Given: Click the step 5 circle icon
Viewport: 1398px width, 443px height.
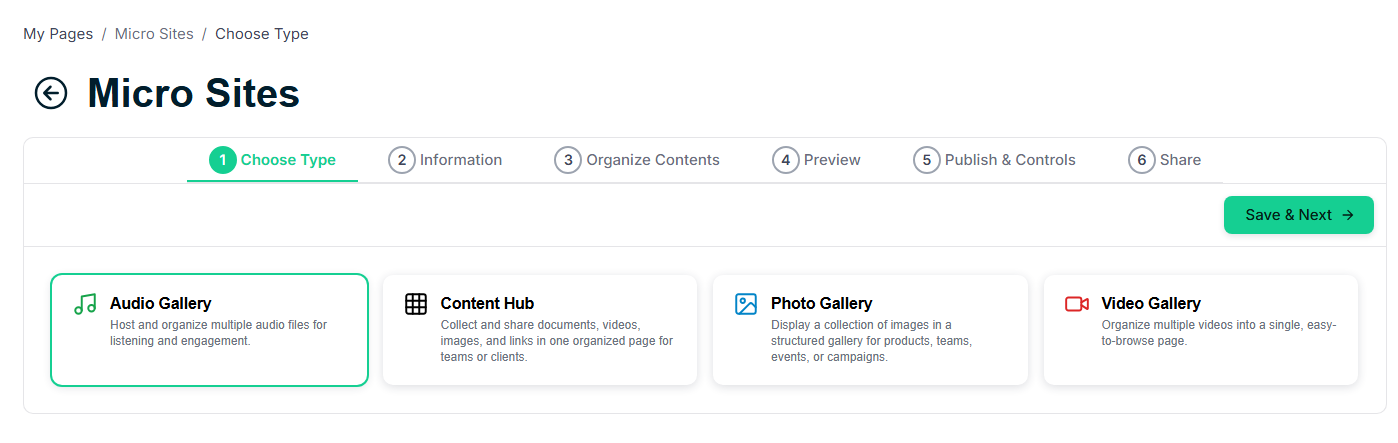Looking at the screenshot, I should pos(927,160).
